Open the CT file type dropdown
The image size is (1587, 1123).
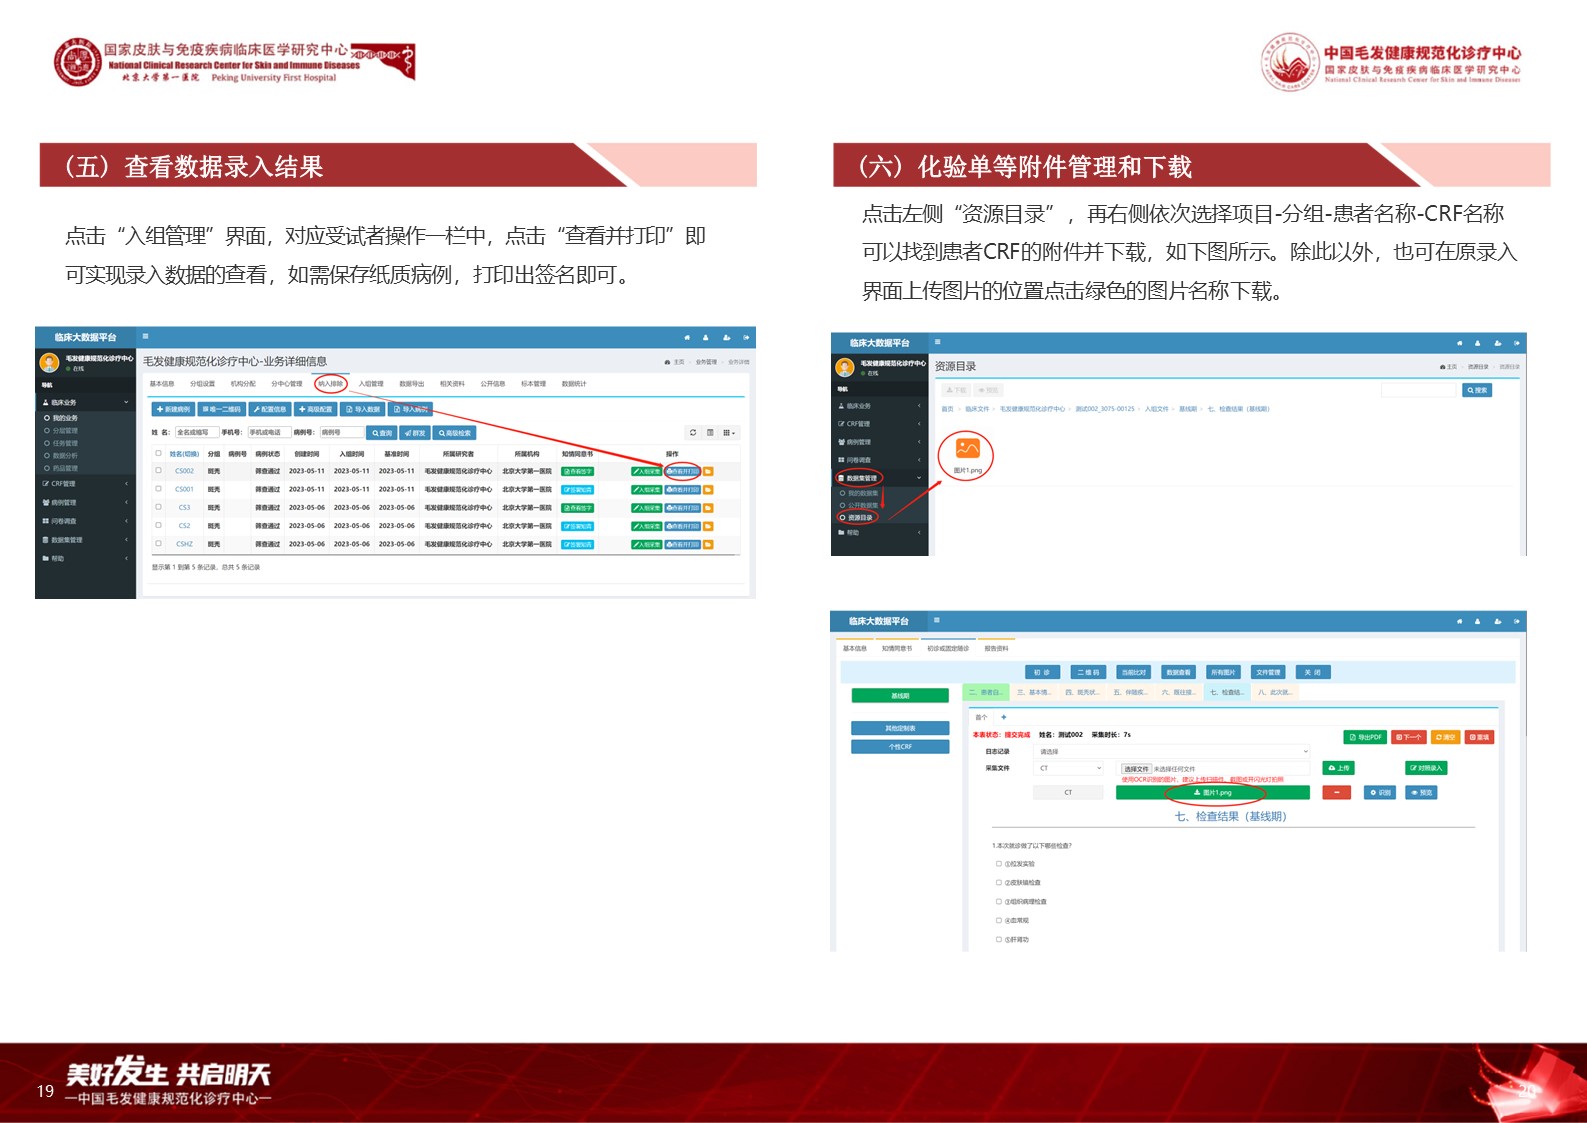point(1069,768)
